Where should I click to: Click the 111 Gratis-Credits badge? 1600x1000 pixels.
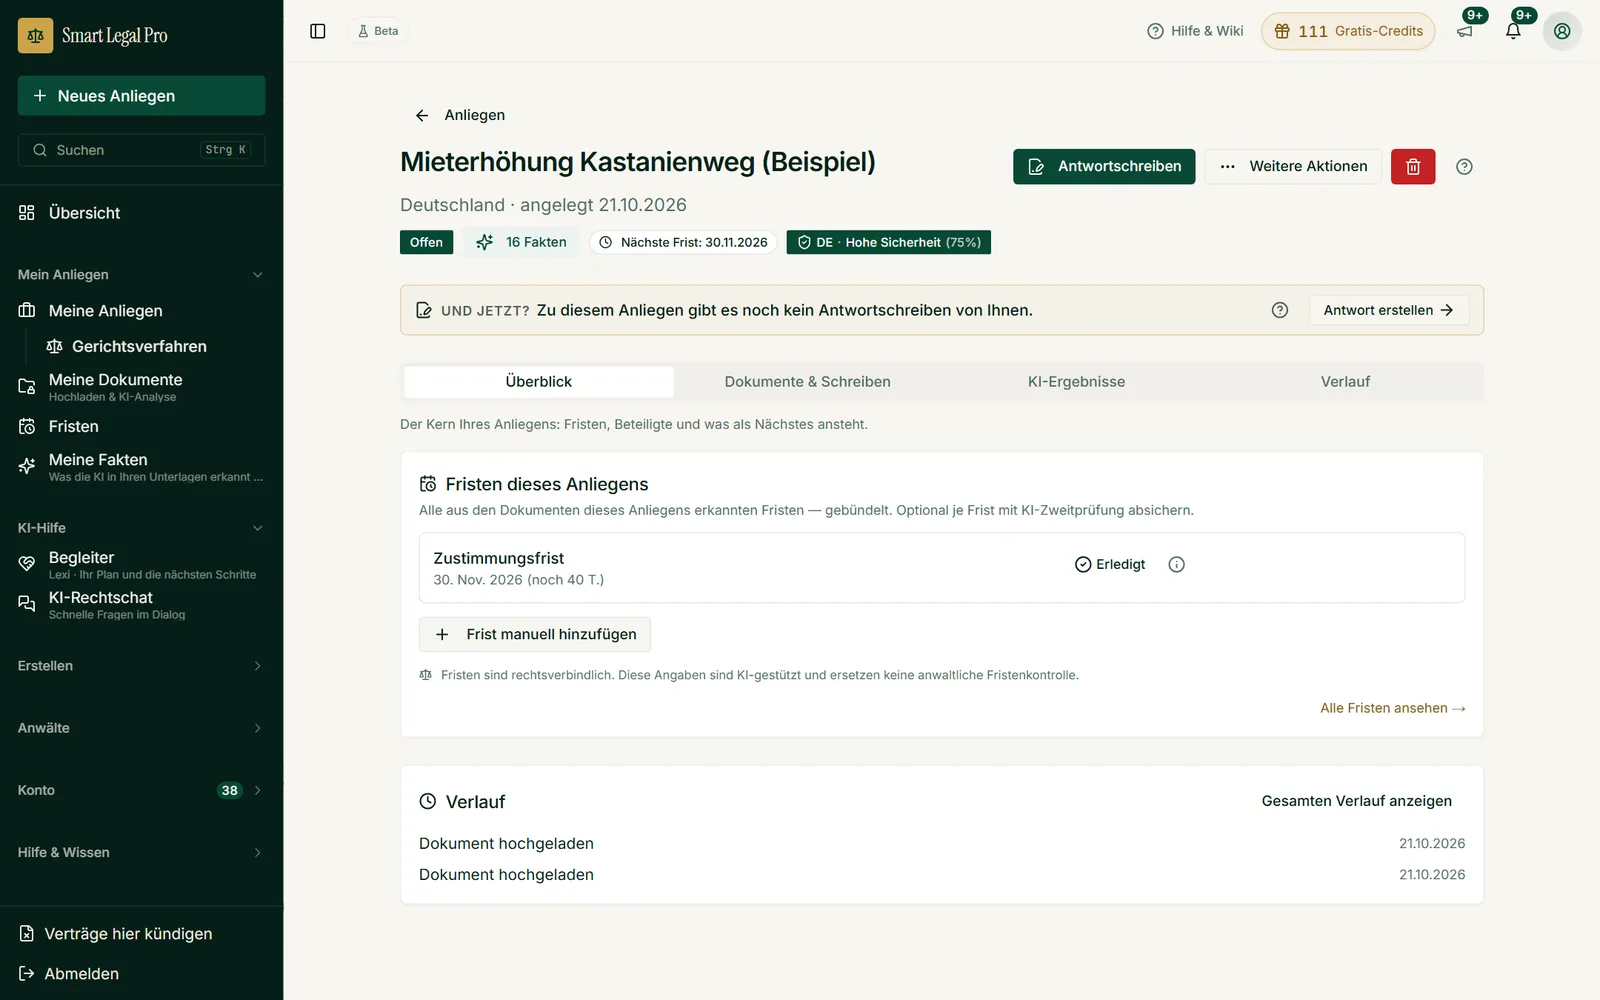coord(1348,31)
